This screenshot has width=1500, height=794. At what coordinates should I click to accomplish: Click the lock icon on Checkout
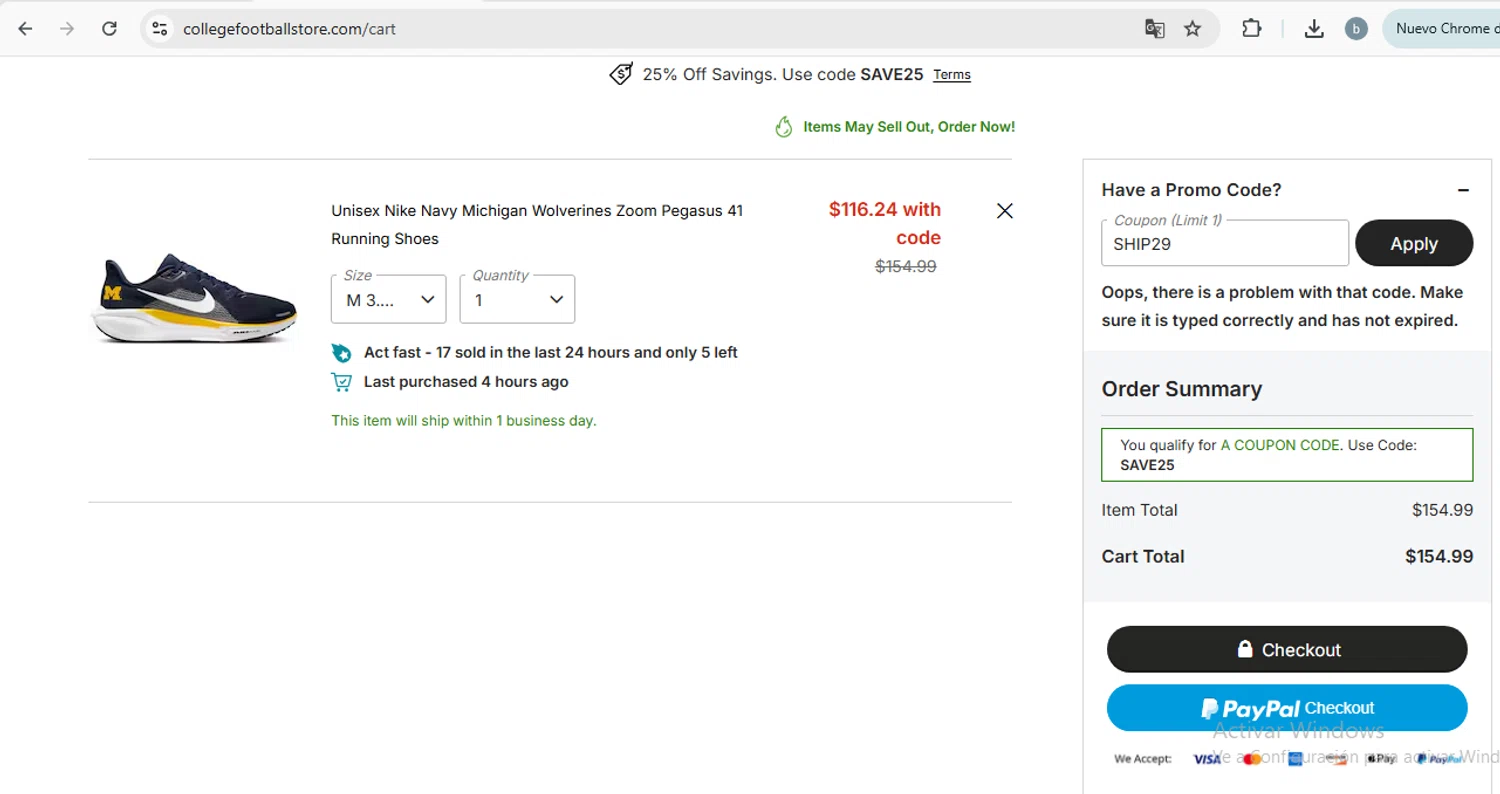pos(1245,649)
